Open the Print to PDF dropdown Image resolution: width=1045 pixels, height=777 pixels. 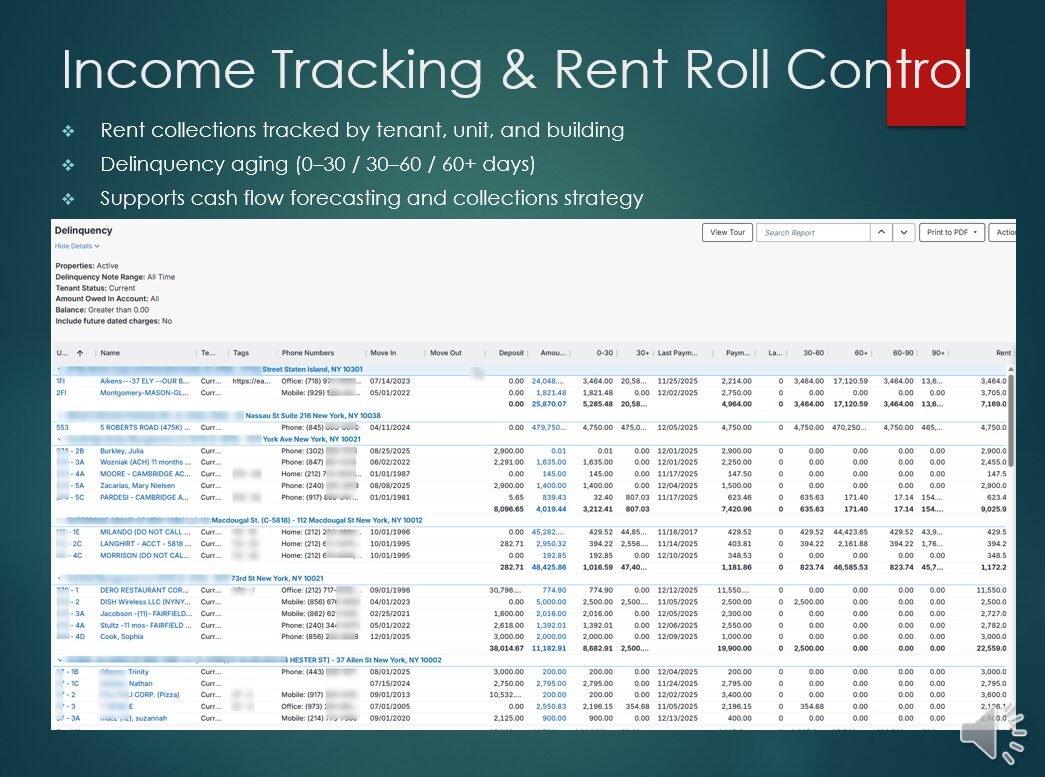pos(952,232)
